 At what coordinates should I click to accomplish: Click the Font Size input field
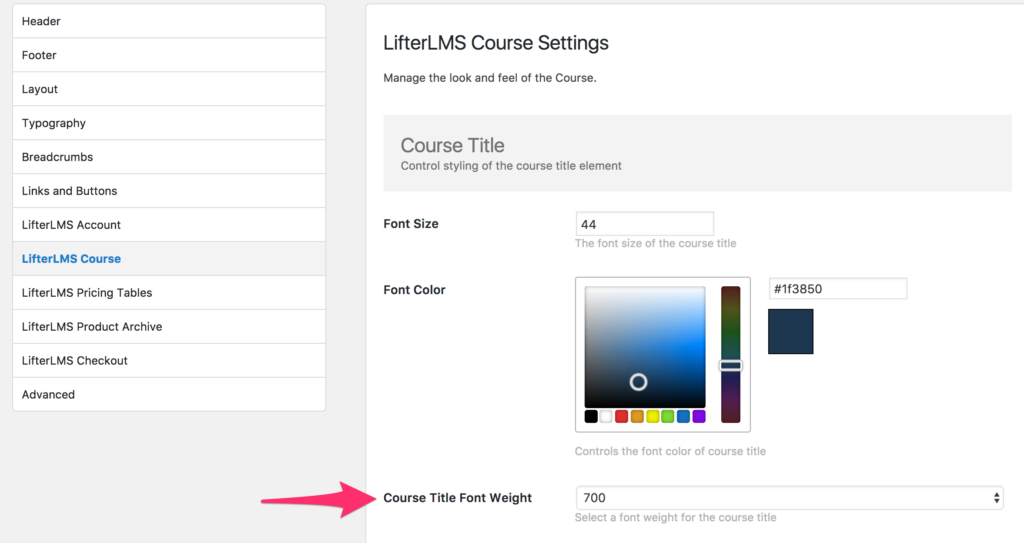(645, 224)
